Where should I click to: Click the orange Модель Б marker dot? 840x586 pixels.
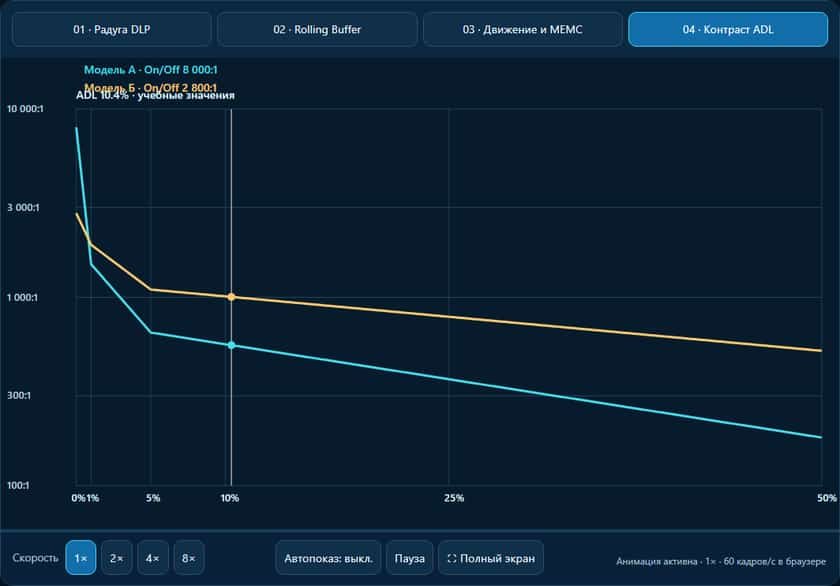click(231, 297)
